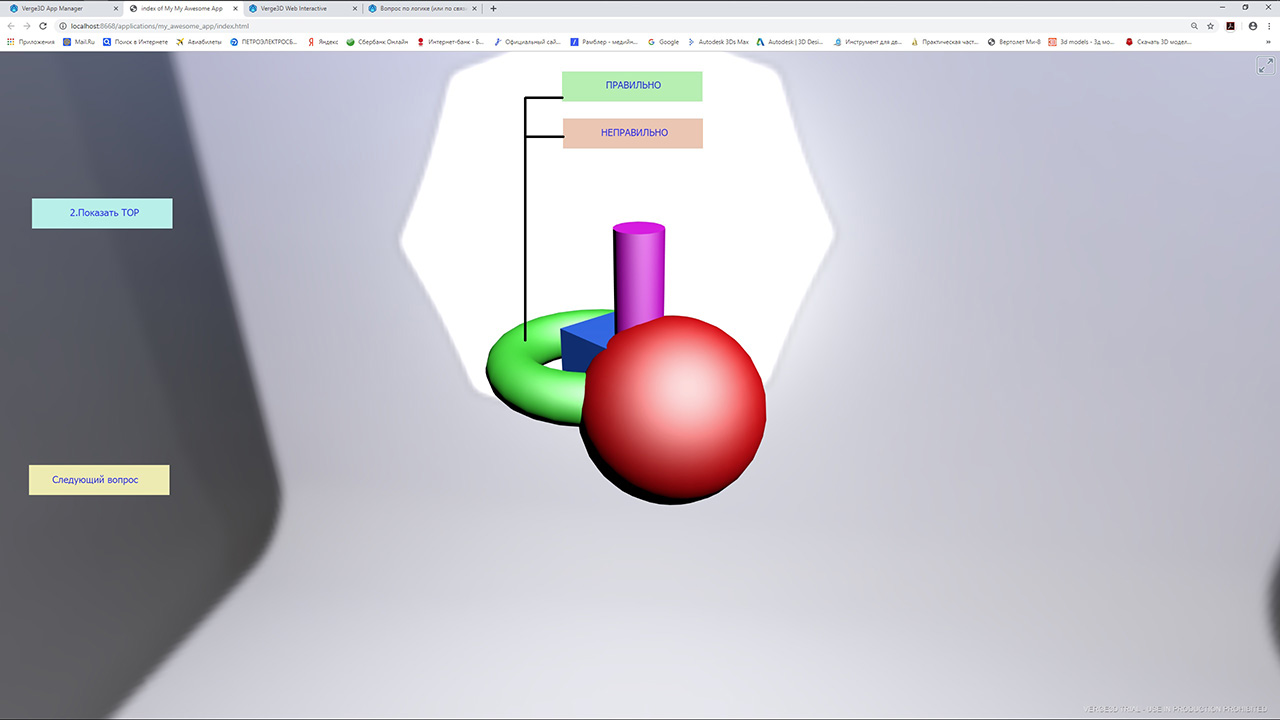Open the Приложения apps bookmark
1280x720 pixels.
[x=30, y=42]
